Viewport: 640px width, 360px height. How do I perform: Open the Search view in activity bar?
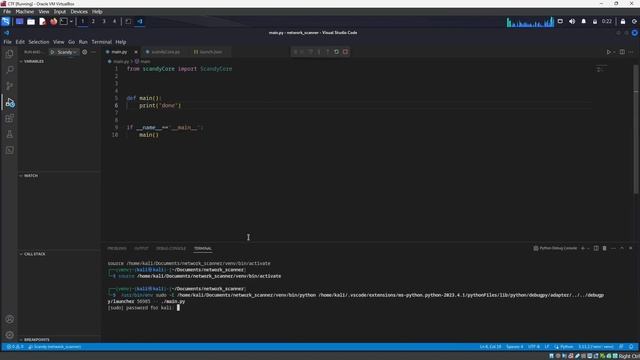pyautogui.click(x=9, y=70)
